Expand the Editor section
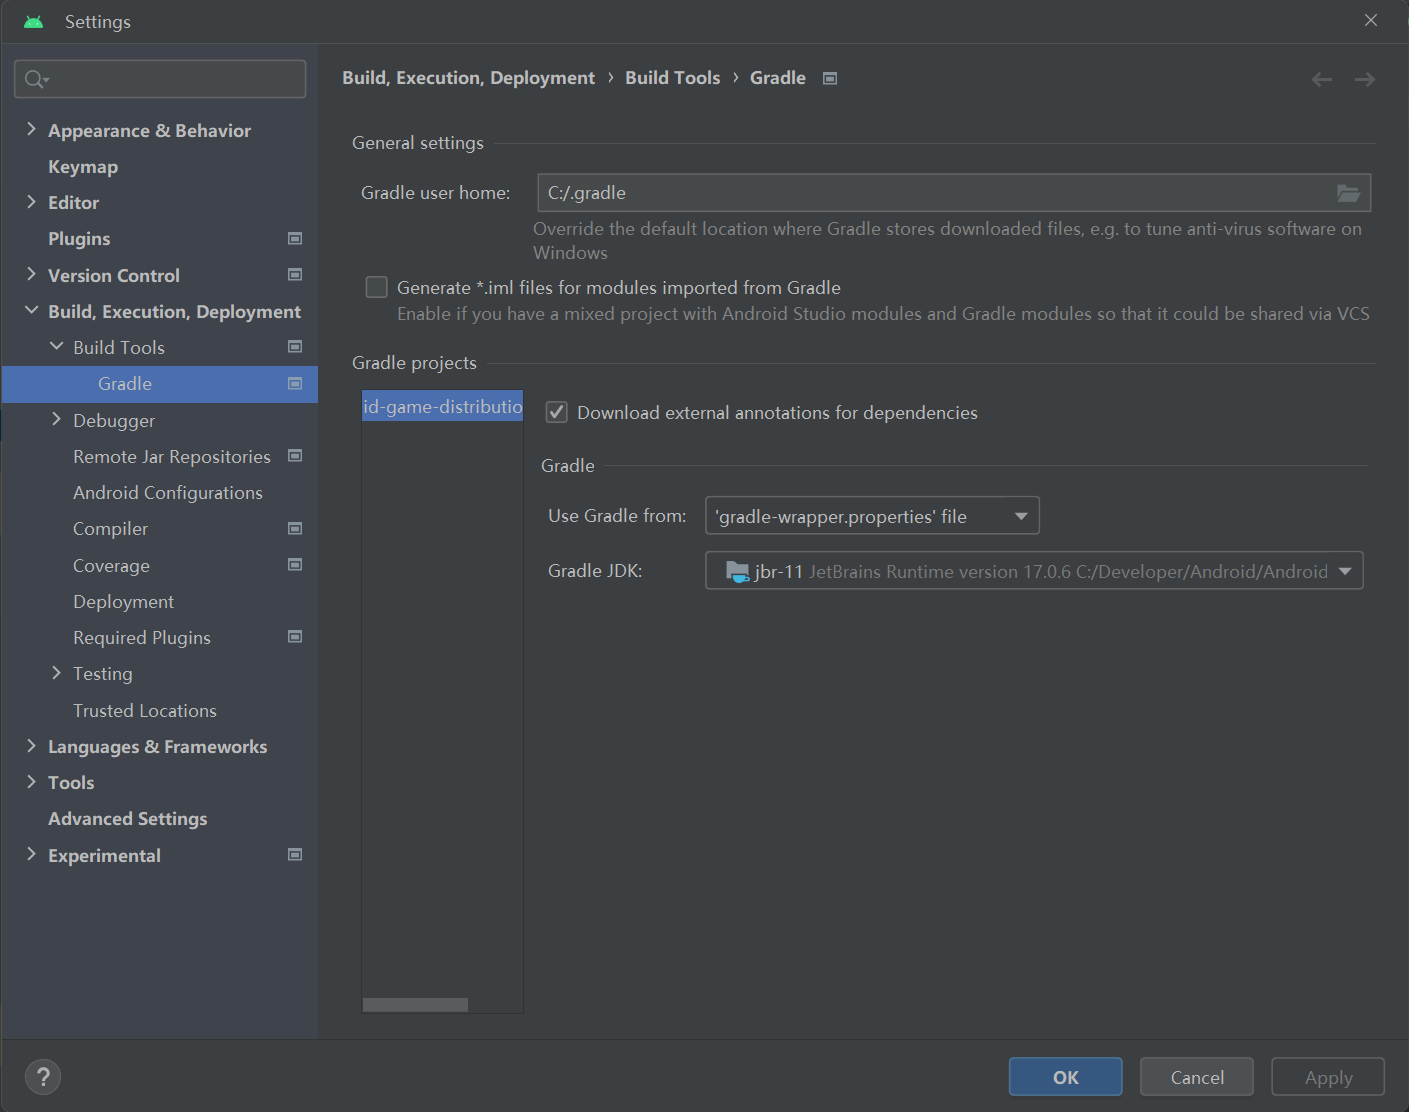 [x=31, y=201]
